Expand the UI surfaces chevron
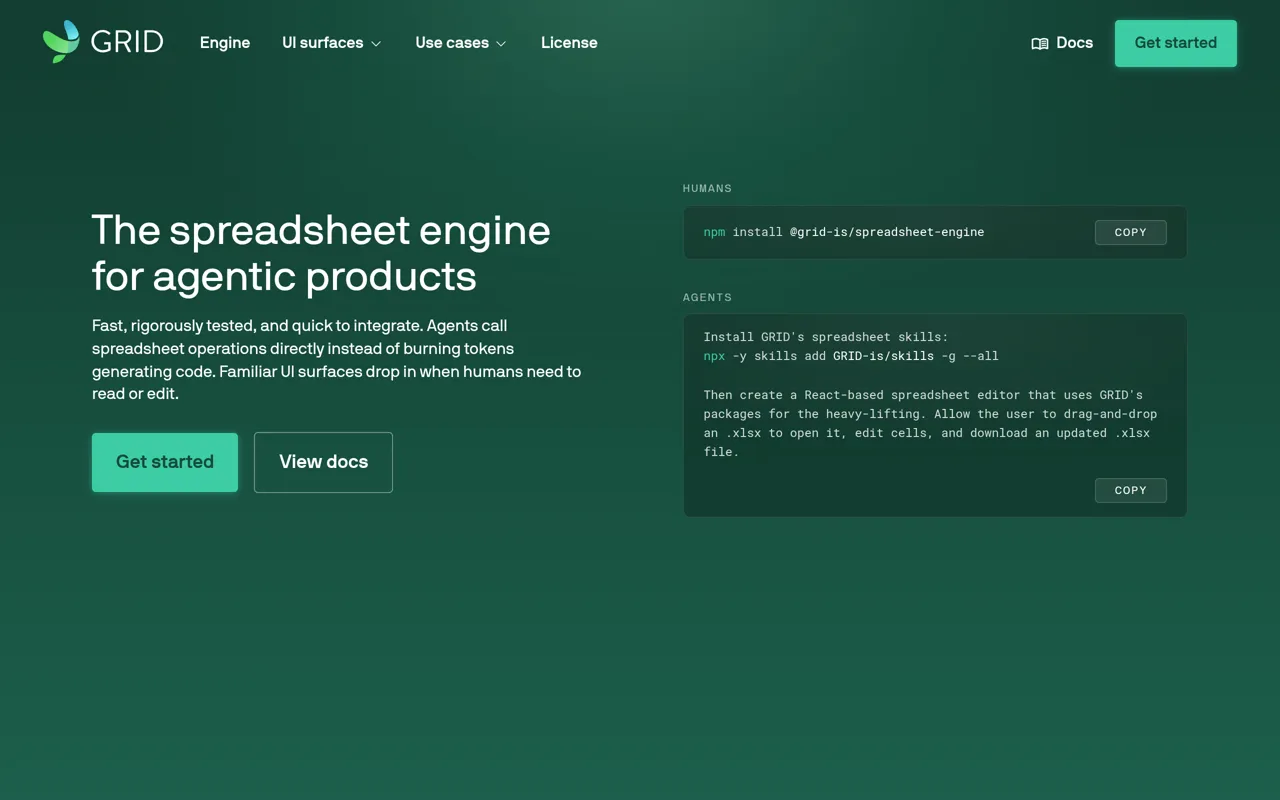Image resolution: width=1280 pixels, height=800 pixels. (376, 44)
